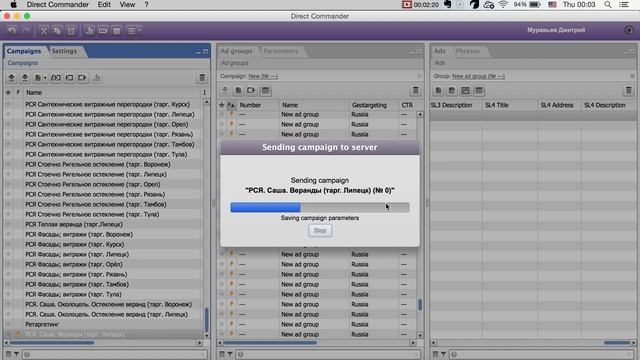Viewport: 640px width, 360px height.
Task: Click the export arrow icon in the Ad groups toolbar
Action: (x=251, y=91)
